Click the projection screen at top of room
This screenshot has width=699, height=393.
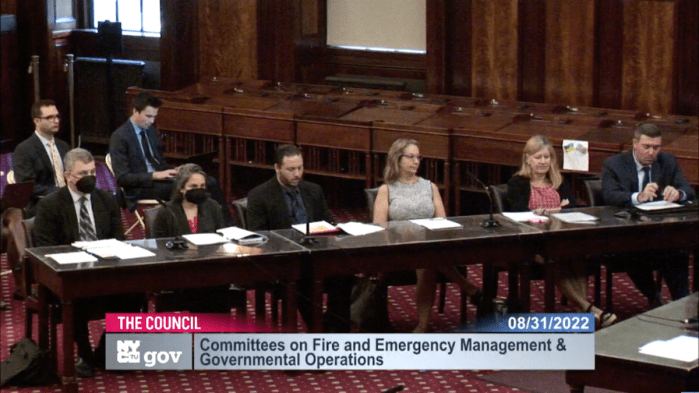(376, 26)
